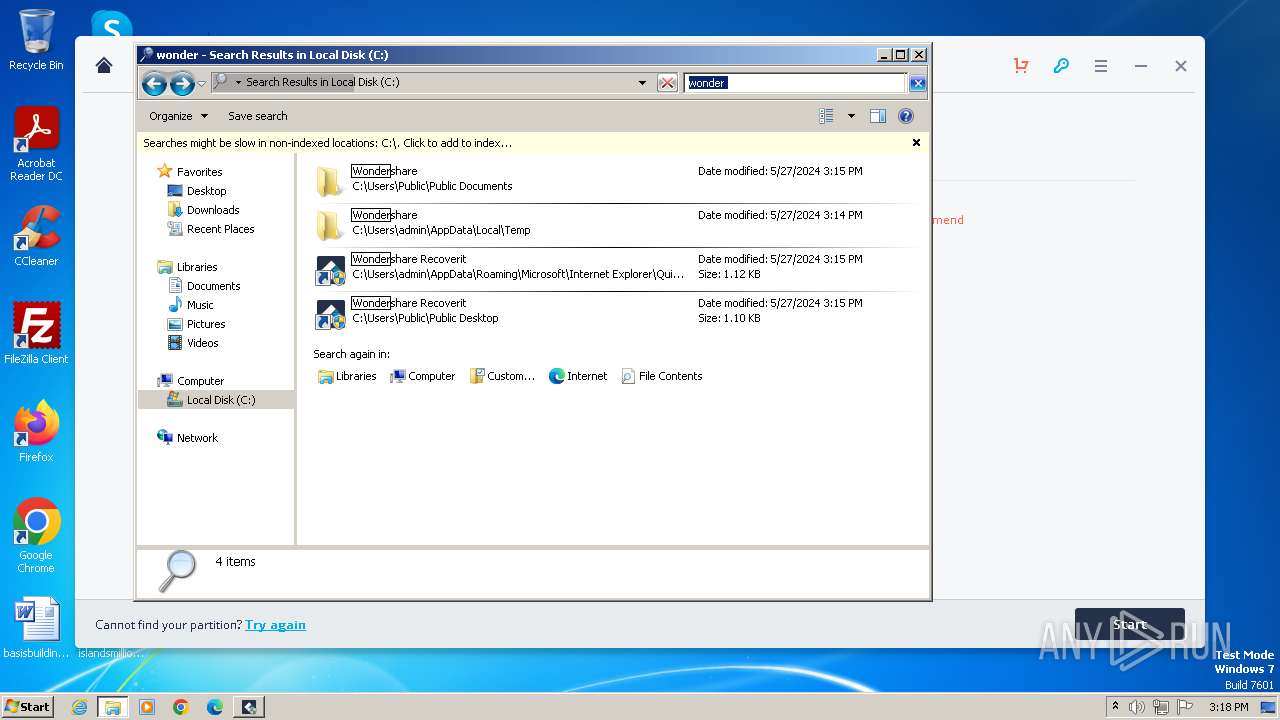Click the Recoverit taskbar button

(x=249, y=707)
